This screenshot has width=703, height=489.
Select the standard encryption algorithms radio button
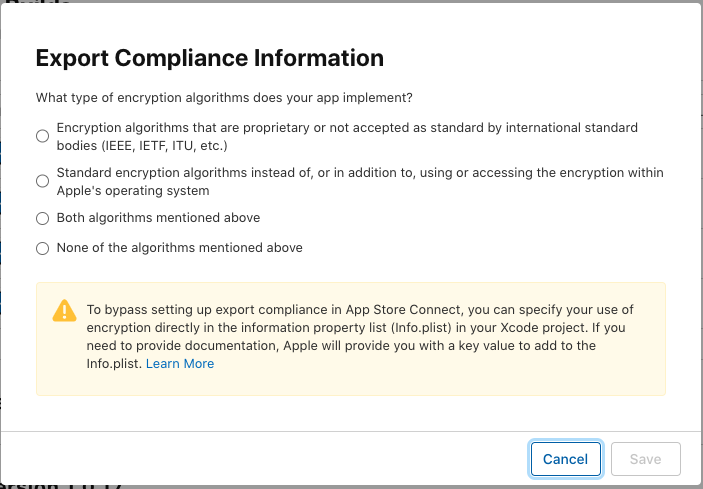[x=42, y=181]
